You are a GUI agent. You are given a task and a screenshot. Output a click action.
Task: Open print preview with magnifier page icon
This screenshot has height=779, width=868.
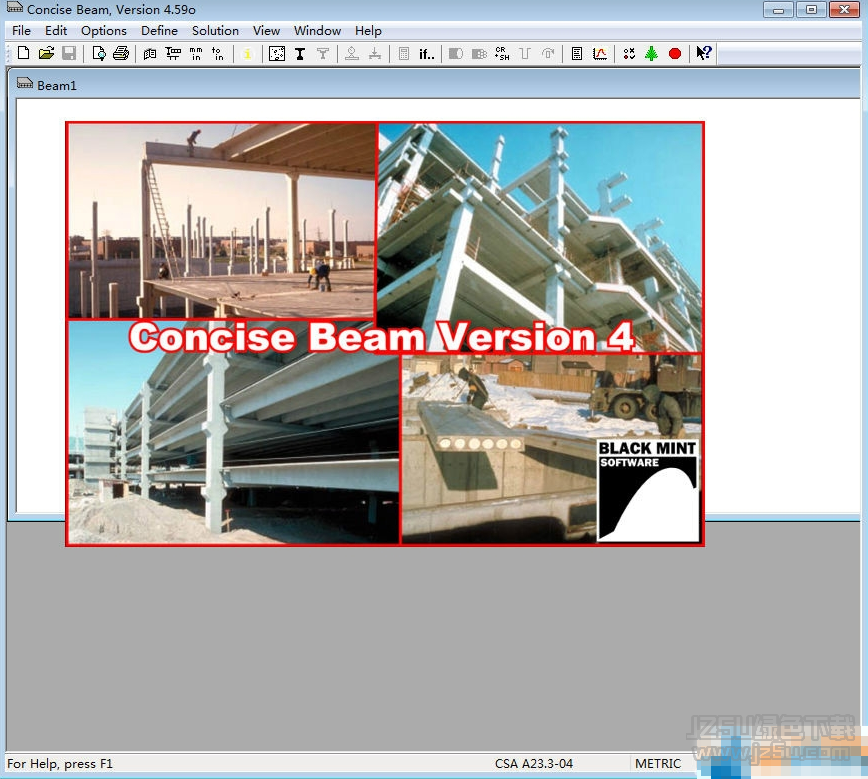99,53
